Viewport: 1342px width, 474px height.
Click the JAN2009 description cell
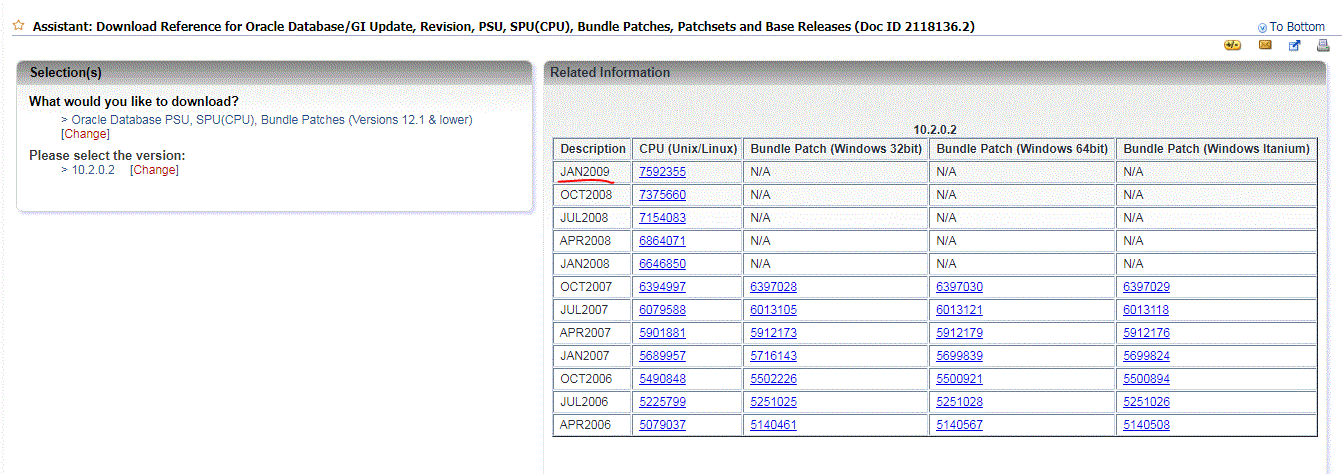coord(593,172)
